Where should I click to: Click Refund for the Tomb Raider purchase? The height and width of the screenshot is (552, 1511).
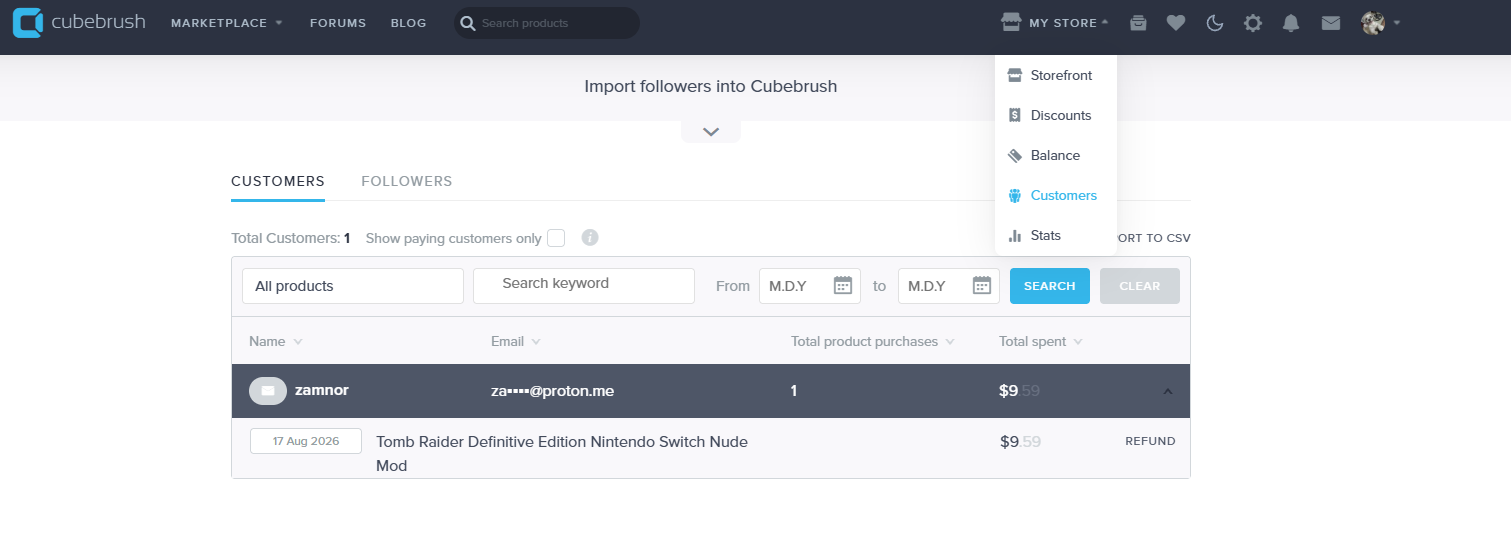tap(1150, 441)
